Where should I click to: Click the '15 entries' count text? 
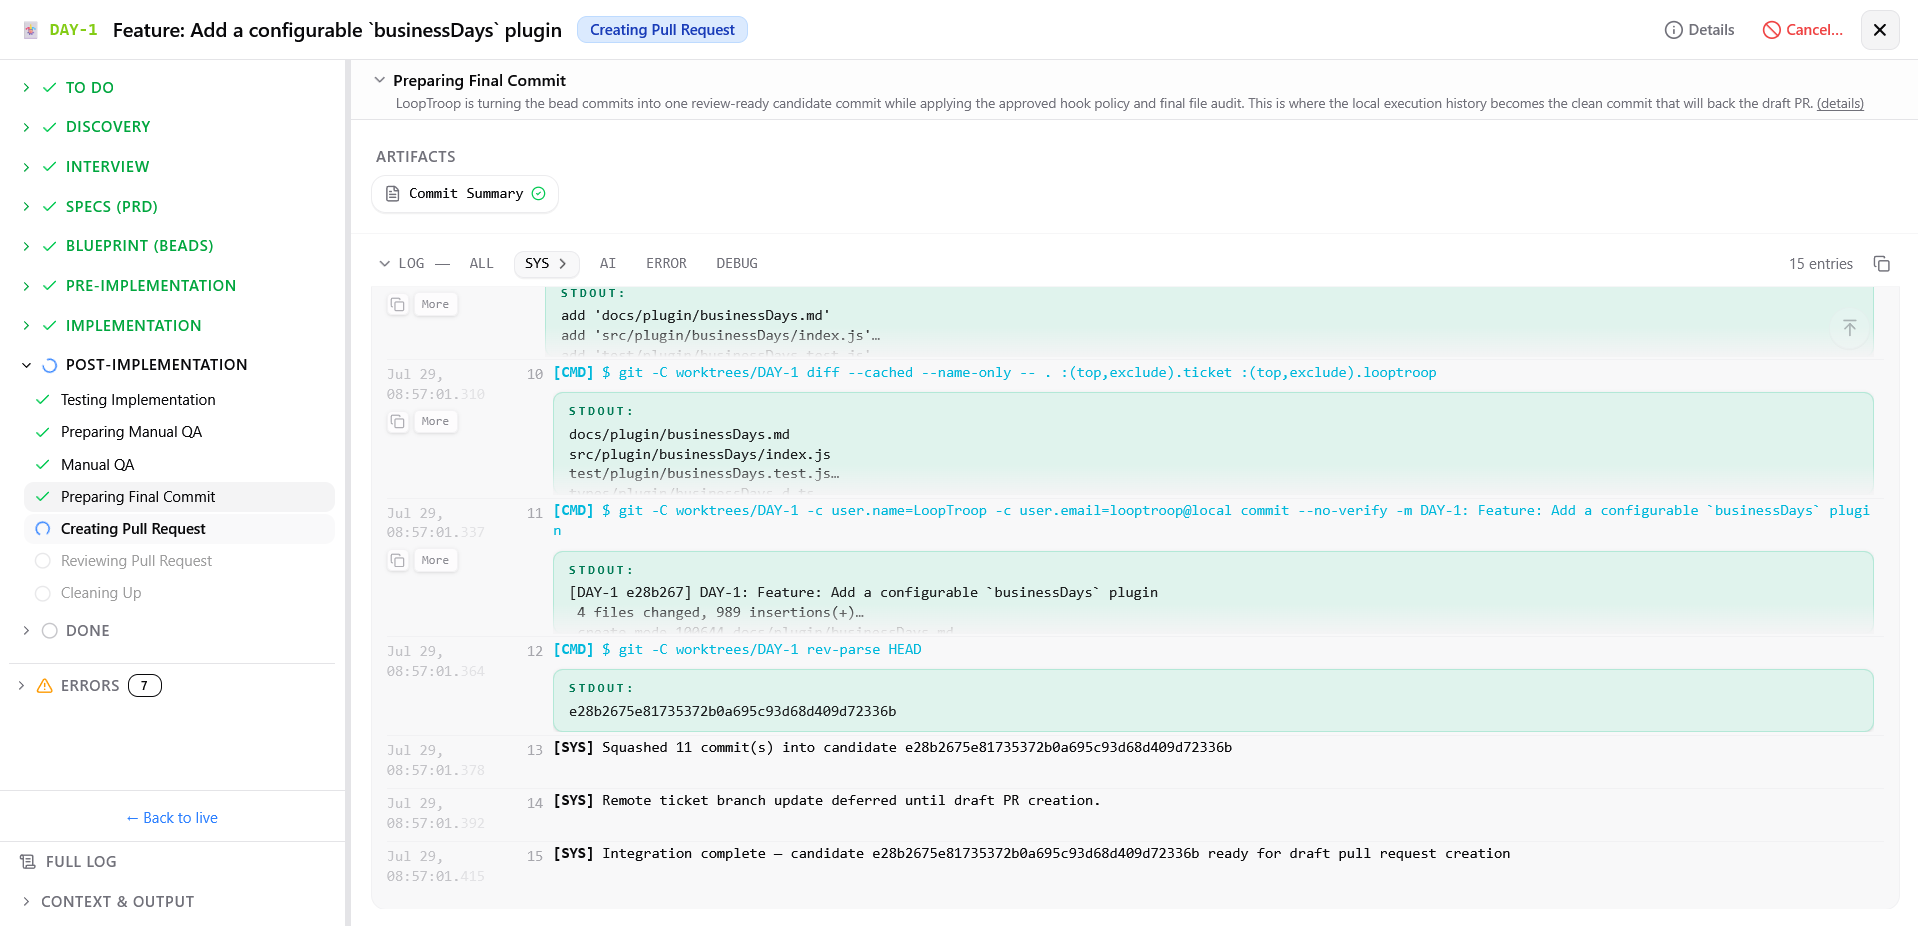coord(1820,264)
